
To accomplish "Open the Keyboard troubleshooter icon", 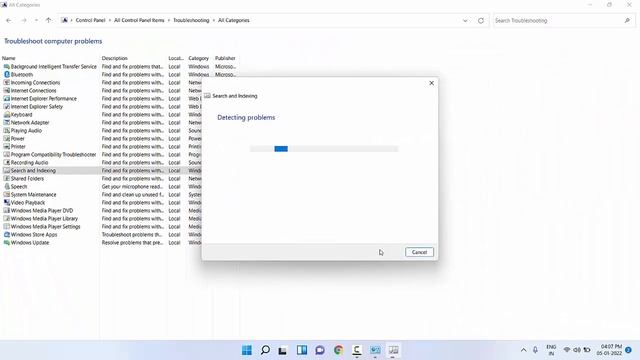I will [x=7, y=115].
